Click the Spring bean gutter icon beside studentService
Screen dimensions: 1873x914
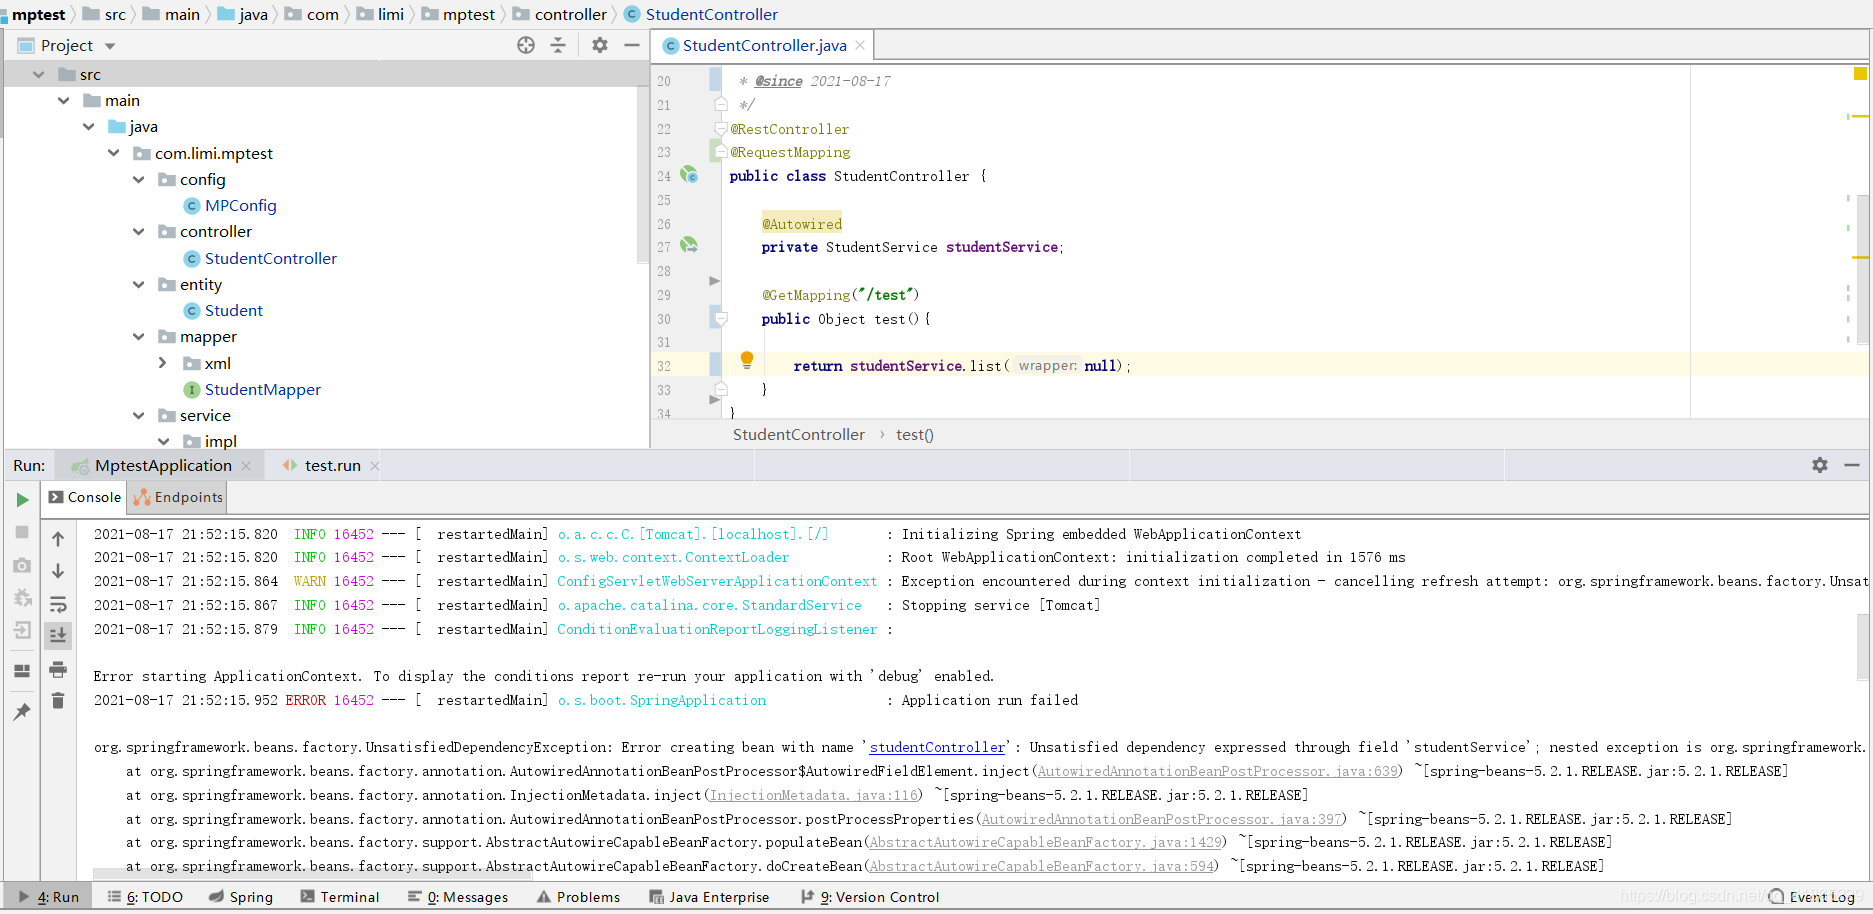(689, 244)
